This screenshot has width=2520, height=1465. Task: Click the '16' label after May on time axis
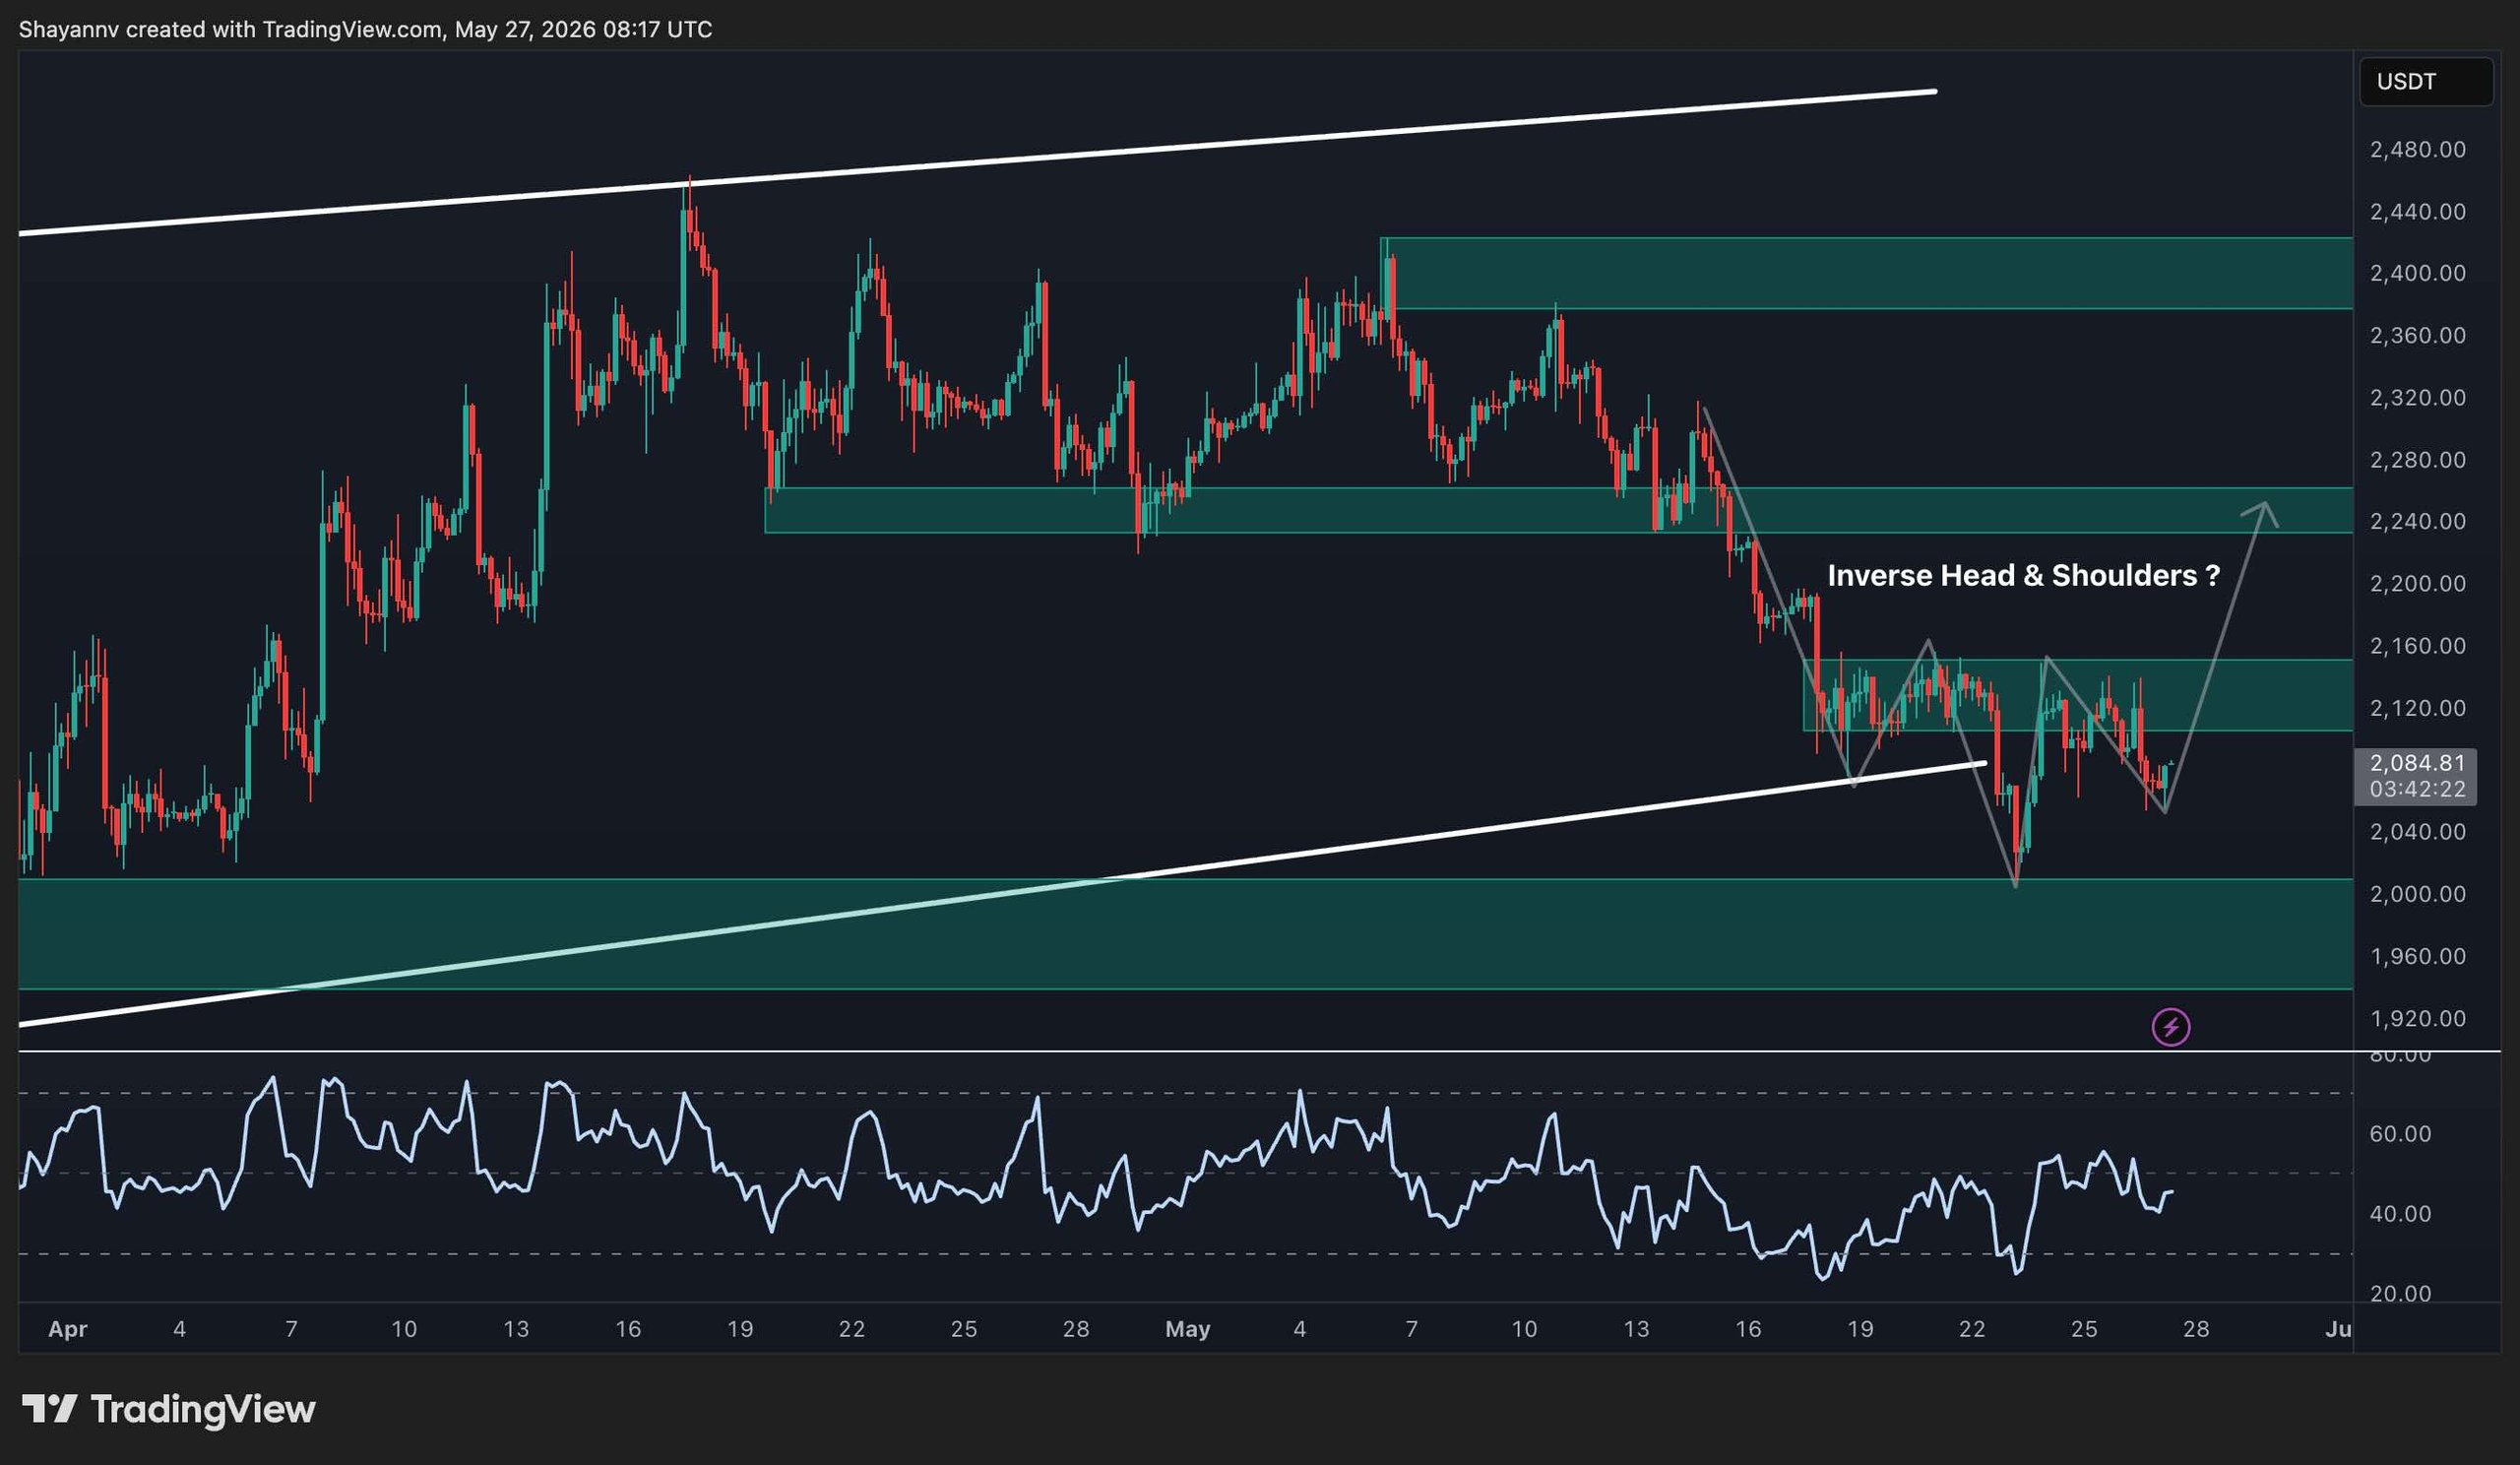1748,1329
